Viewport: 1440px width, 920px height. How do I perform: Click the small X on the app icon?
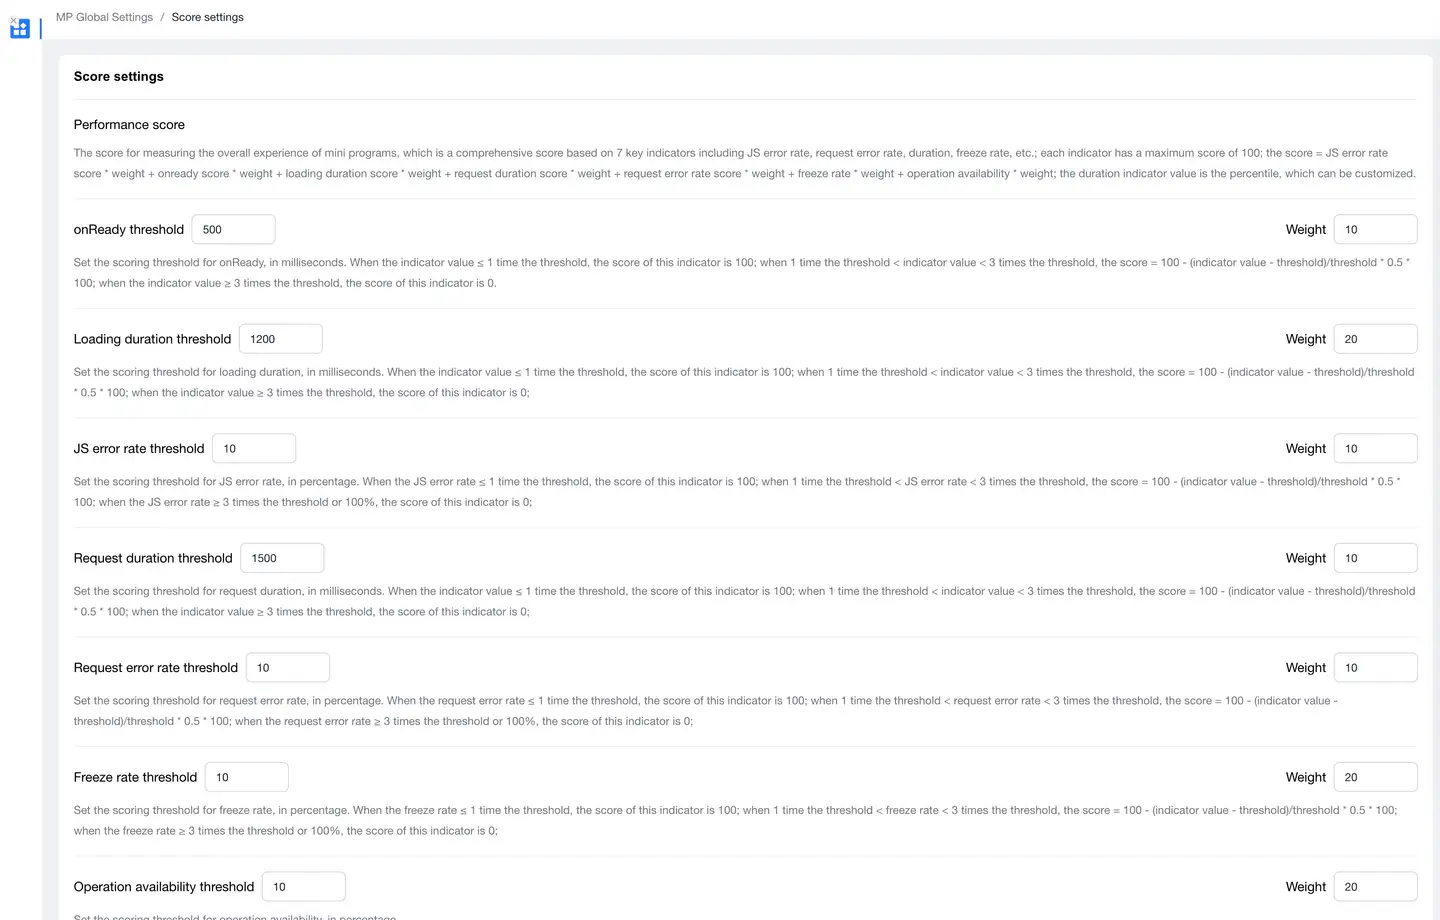13,20
